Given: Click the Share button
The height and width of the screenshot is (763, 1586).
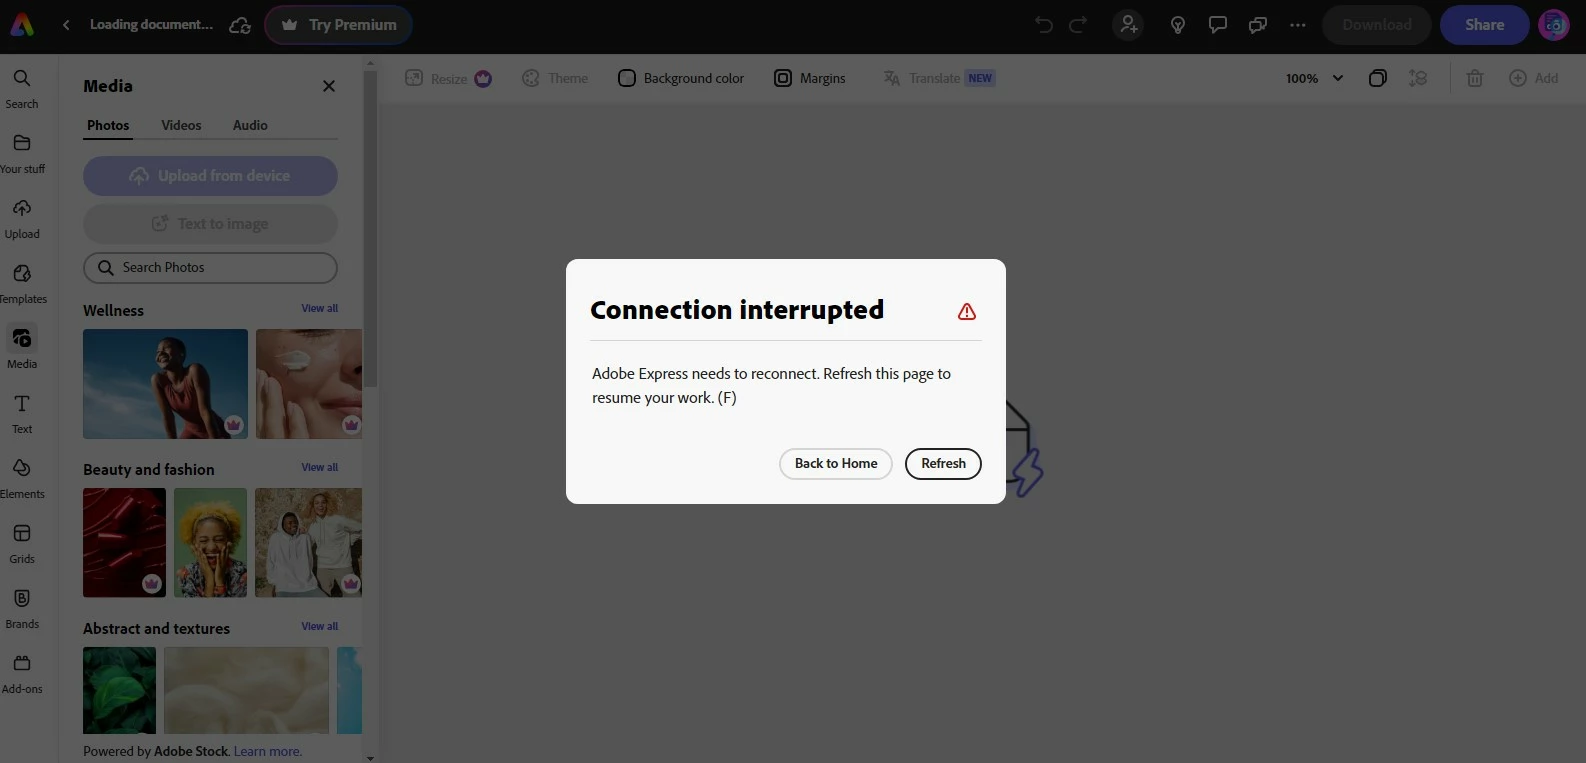Looking at the screenshot, I should point(1485,25).
